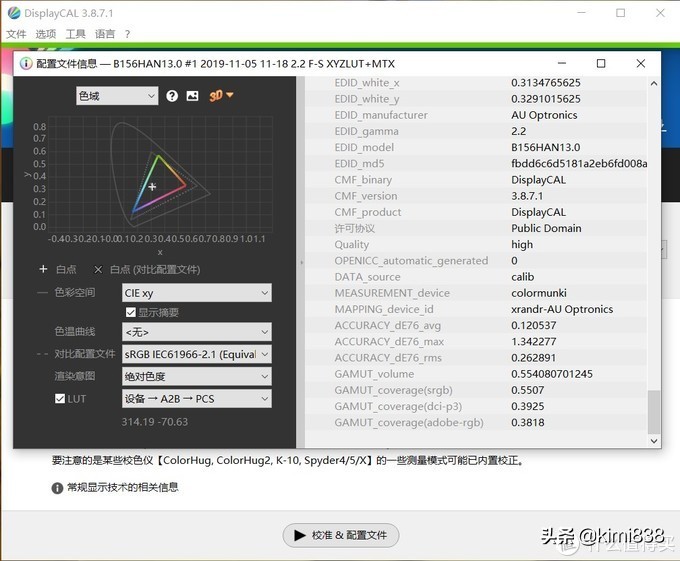Viewport: 680px width, 561px height.
Task: Open the ? help menu
Action: pos(127,34)
